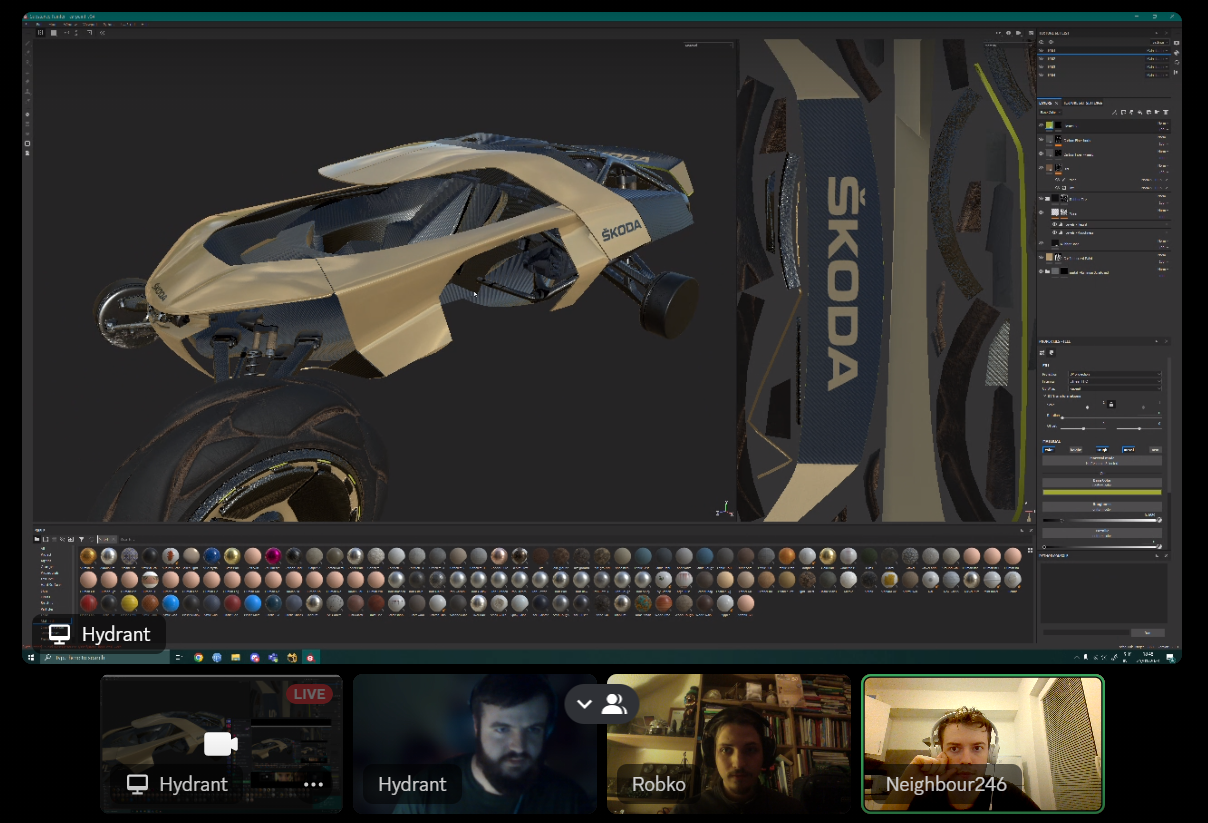1208x823 pixels.
Task: Click the Add smart material icon in Layers toolbar
Action: tap(1148, 112)
